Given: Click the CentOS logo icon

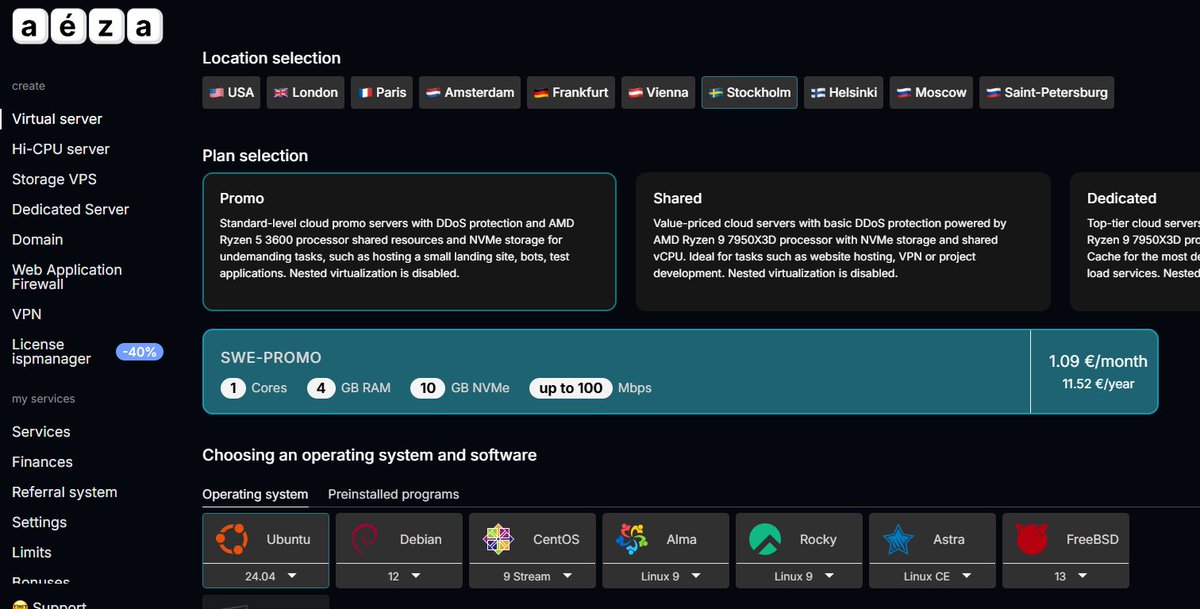Looking at the screenshot, I should point(498,539).
